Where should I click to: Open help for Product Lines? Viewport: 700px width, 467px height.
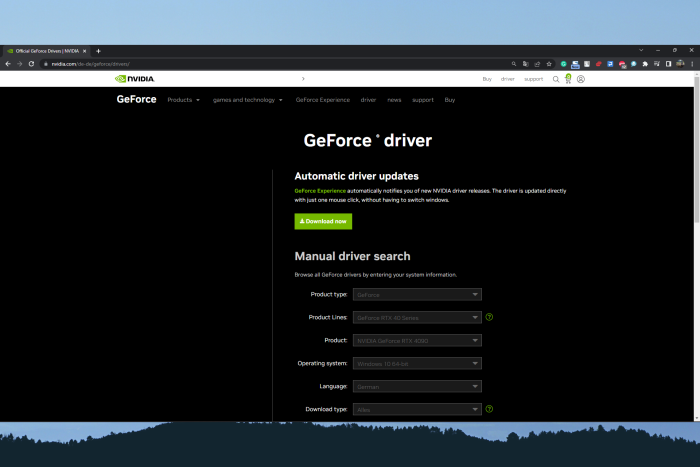point(489,317)
